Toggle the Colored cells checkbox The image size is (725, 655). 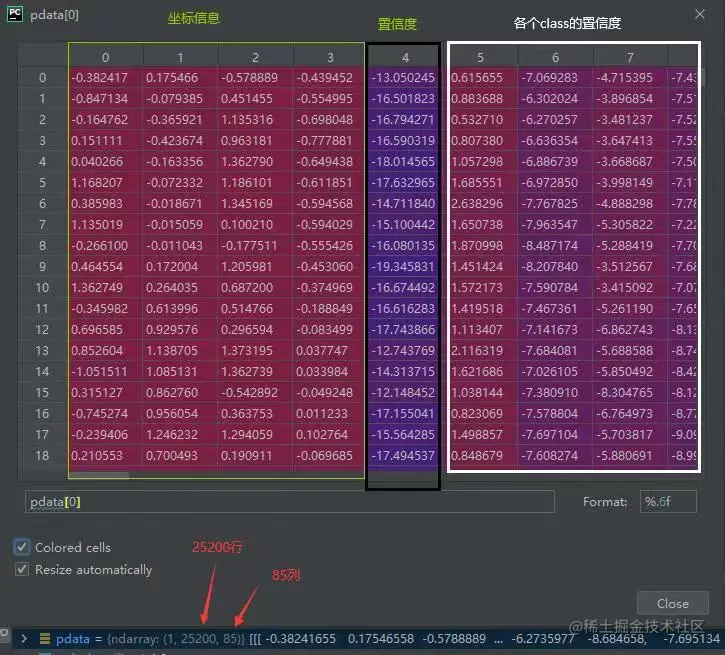(22, 547)
